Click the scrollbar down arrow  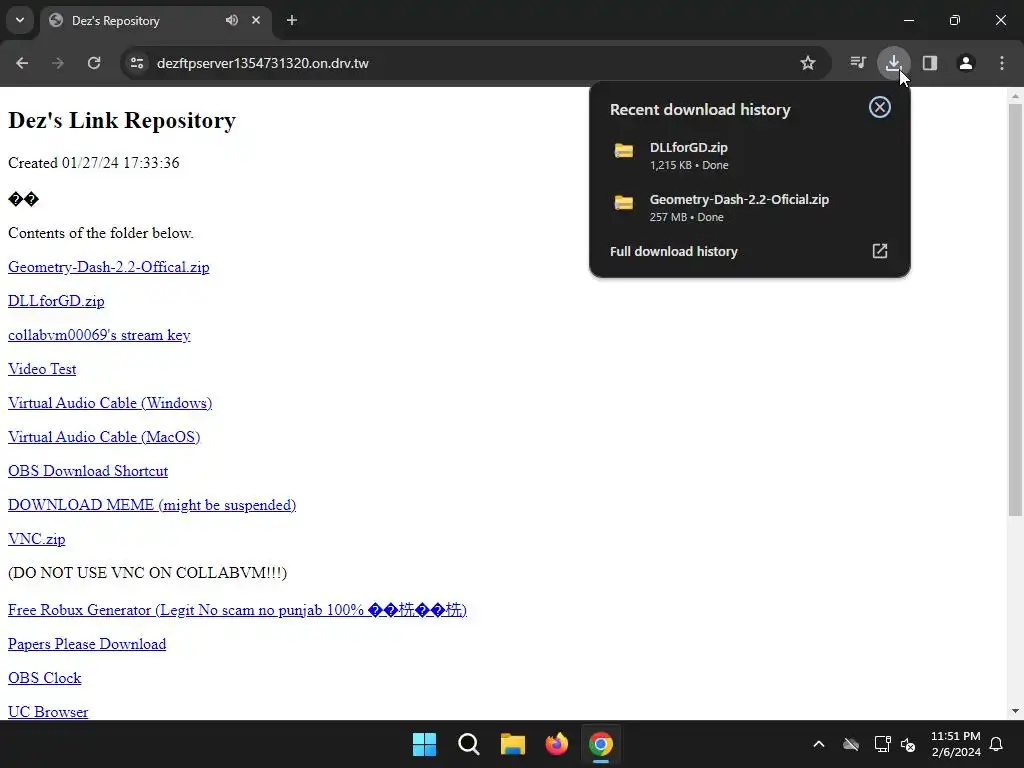(1015, 711)
